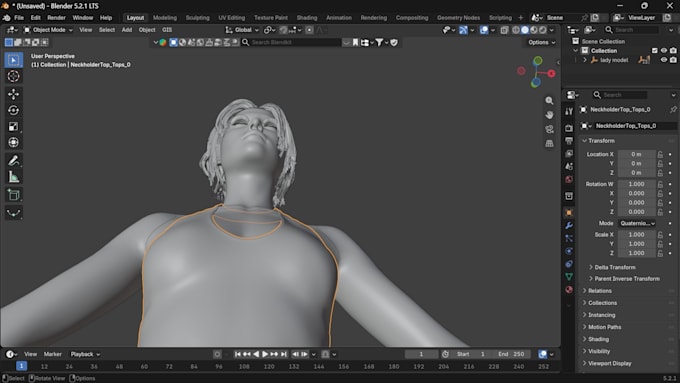Add a new workspace with plus button
Viewport: 680px width, 383px height.
pos(521,18)
